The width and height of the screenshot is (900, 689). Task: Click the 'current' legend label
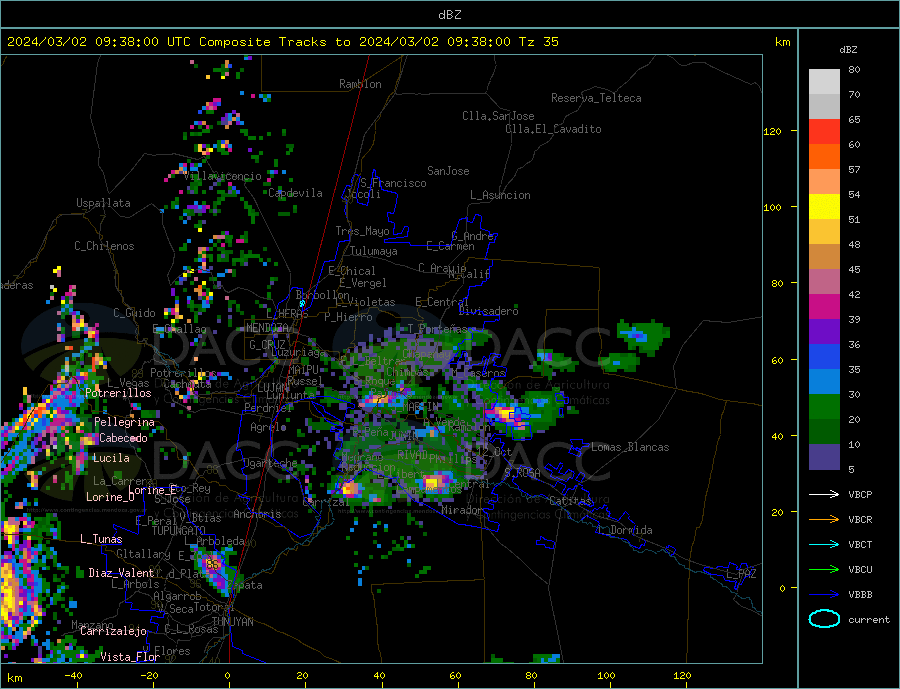868,620
